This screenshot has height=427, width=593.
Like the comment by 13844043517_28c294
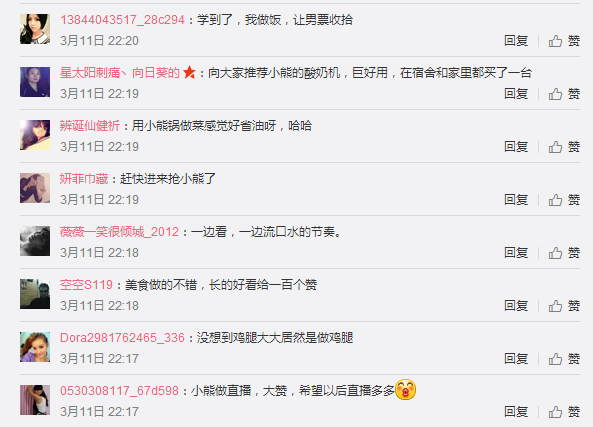(564, 41)
